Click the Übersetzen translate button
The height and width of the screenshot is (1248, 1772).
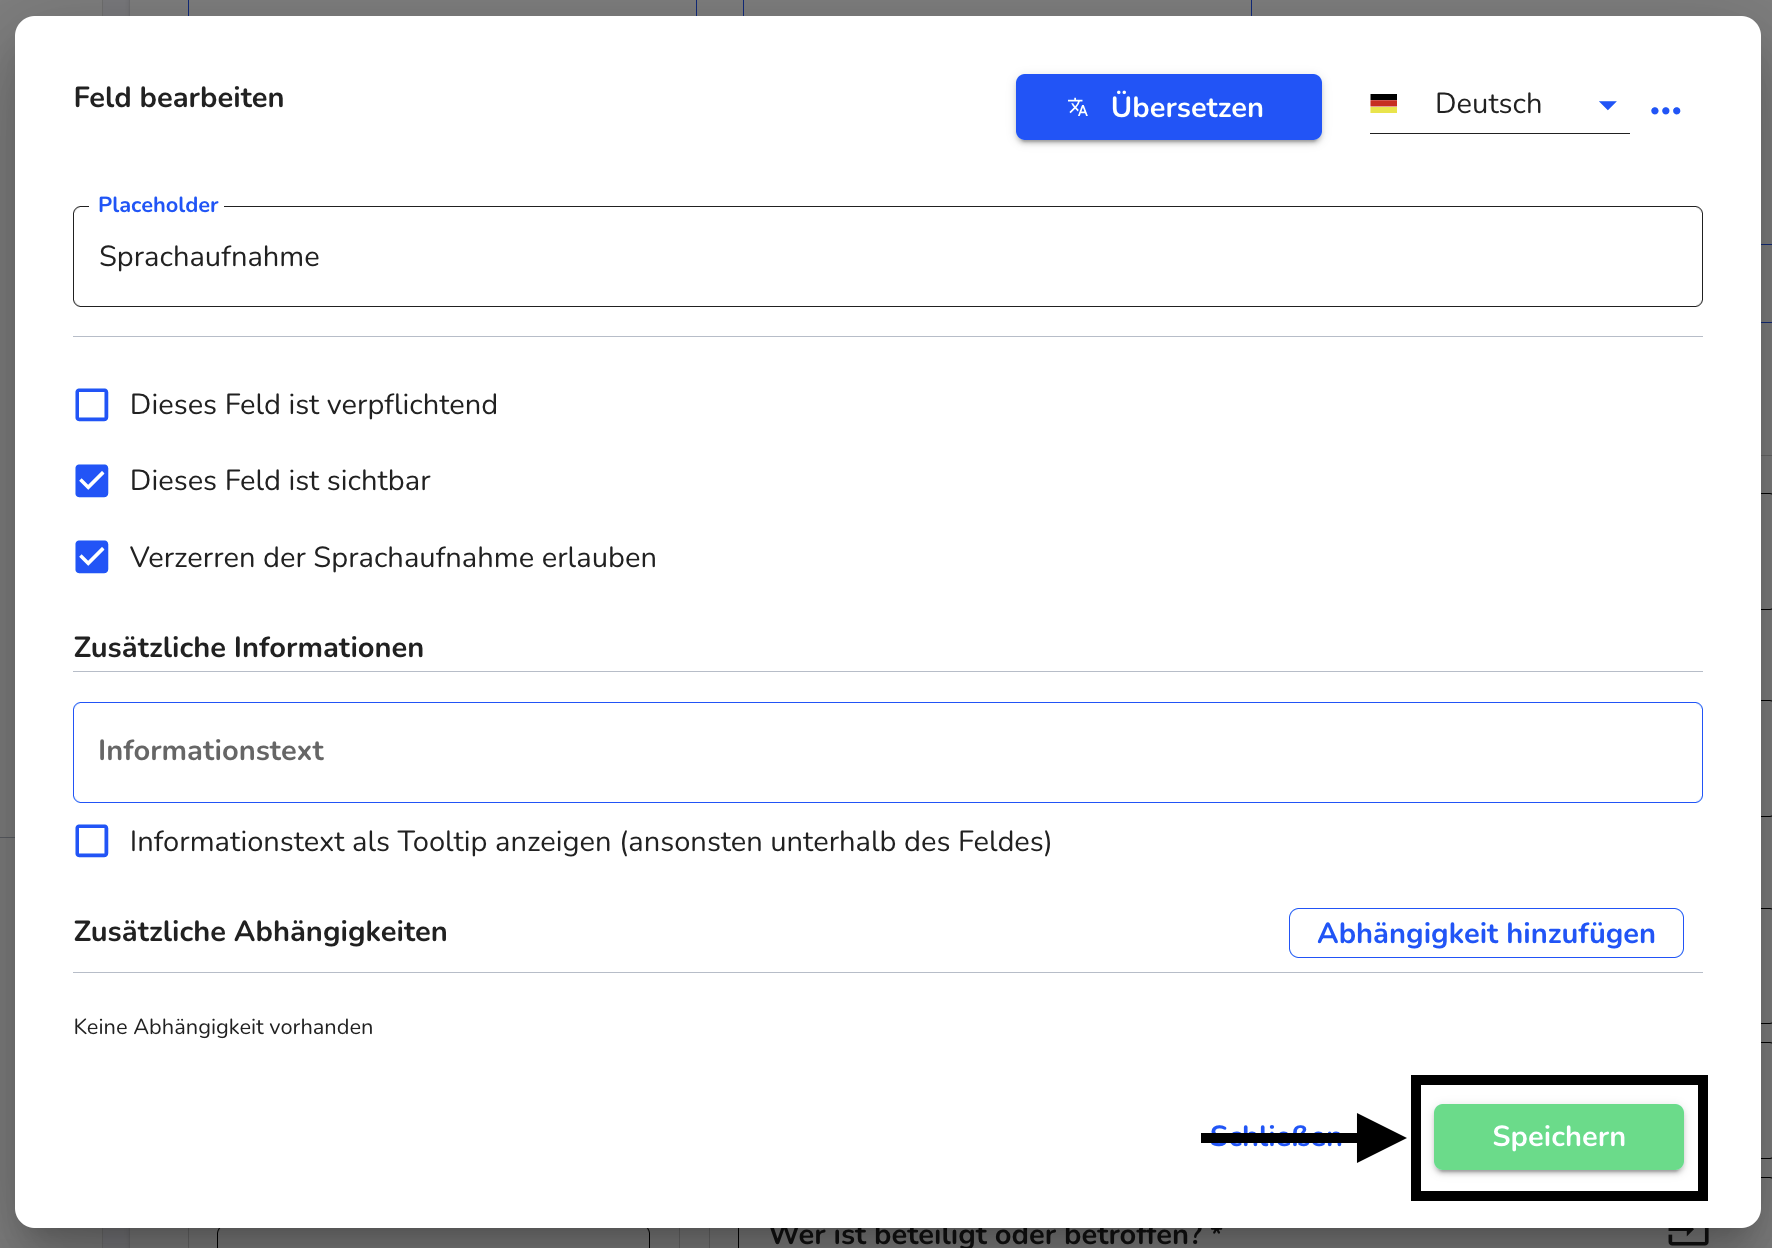click(x=1168, y=107)
